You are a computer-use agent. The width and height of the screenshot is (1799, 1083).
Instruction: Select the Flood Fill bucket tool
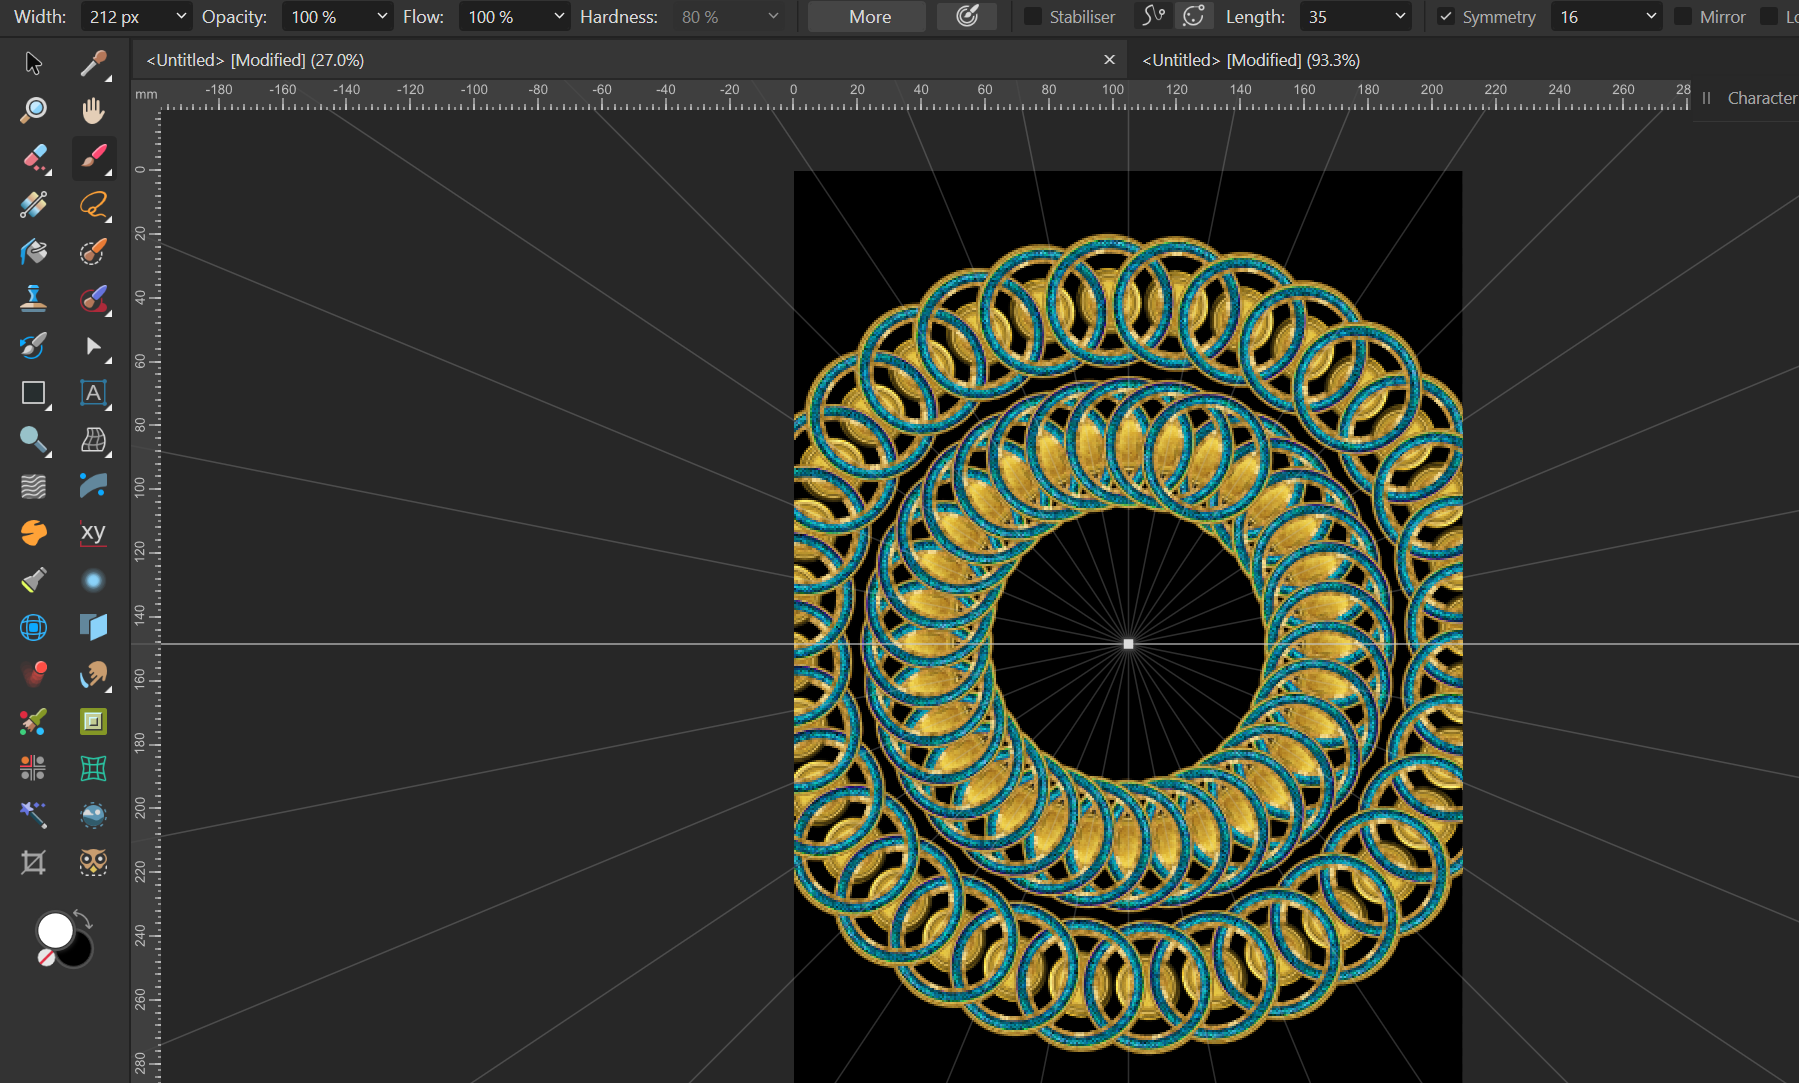click(33, 251)
